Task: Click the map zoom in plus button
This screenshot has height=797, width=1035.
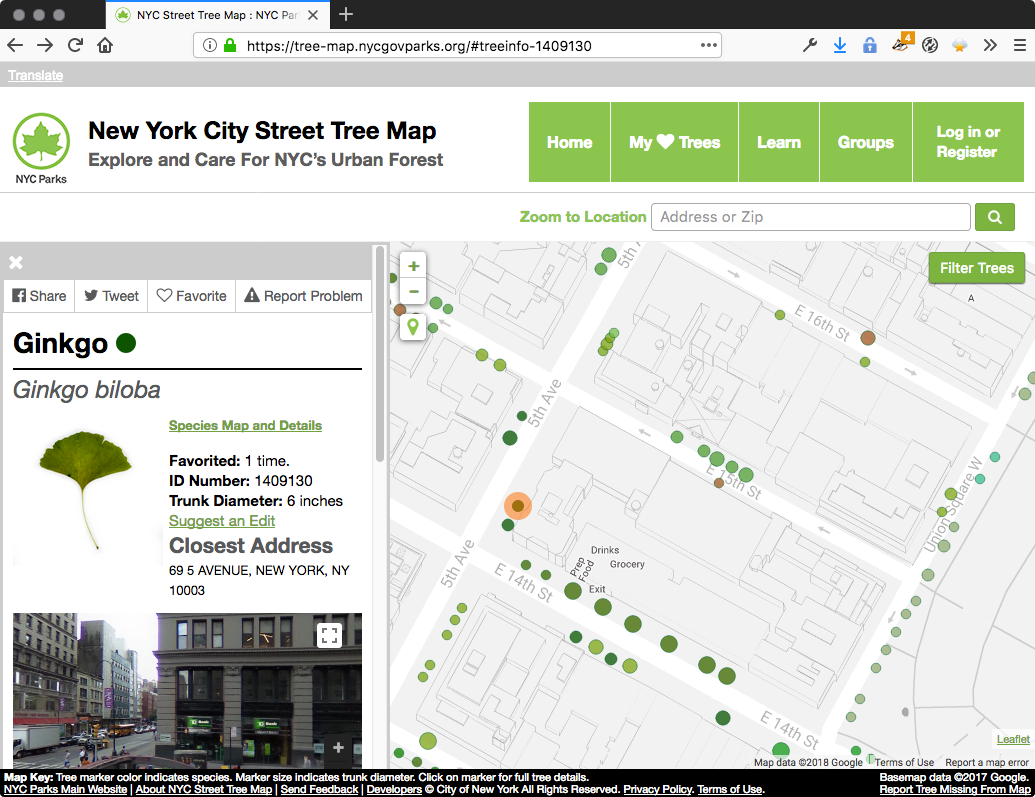Action: [x=413, y=266]
